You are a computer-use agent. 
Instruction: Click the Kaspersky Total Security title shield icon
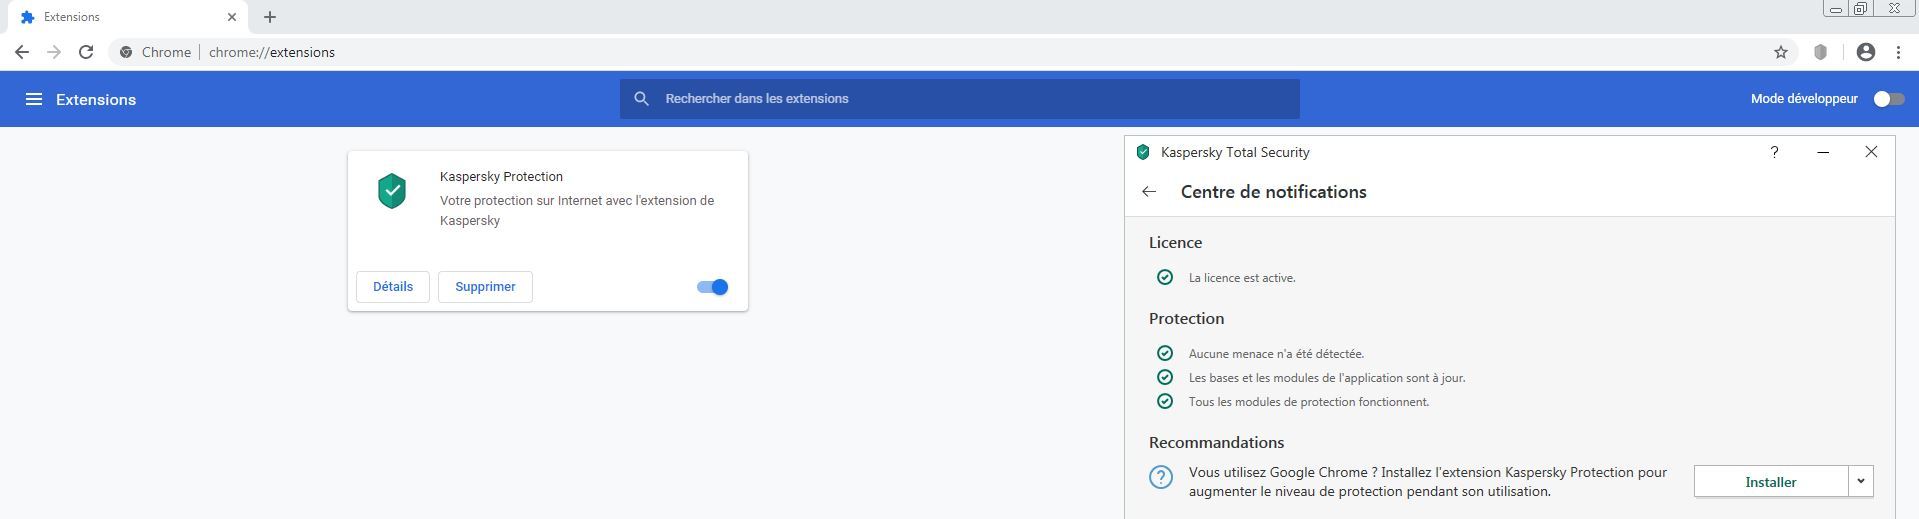click(1143, 152)
